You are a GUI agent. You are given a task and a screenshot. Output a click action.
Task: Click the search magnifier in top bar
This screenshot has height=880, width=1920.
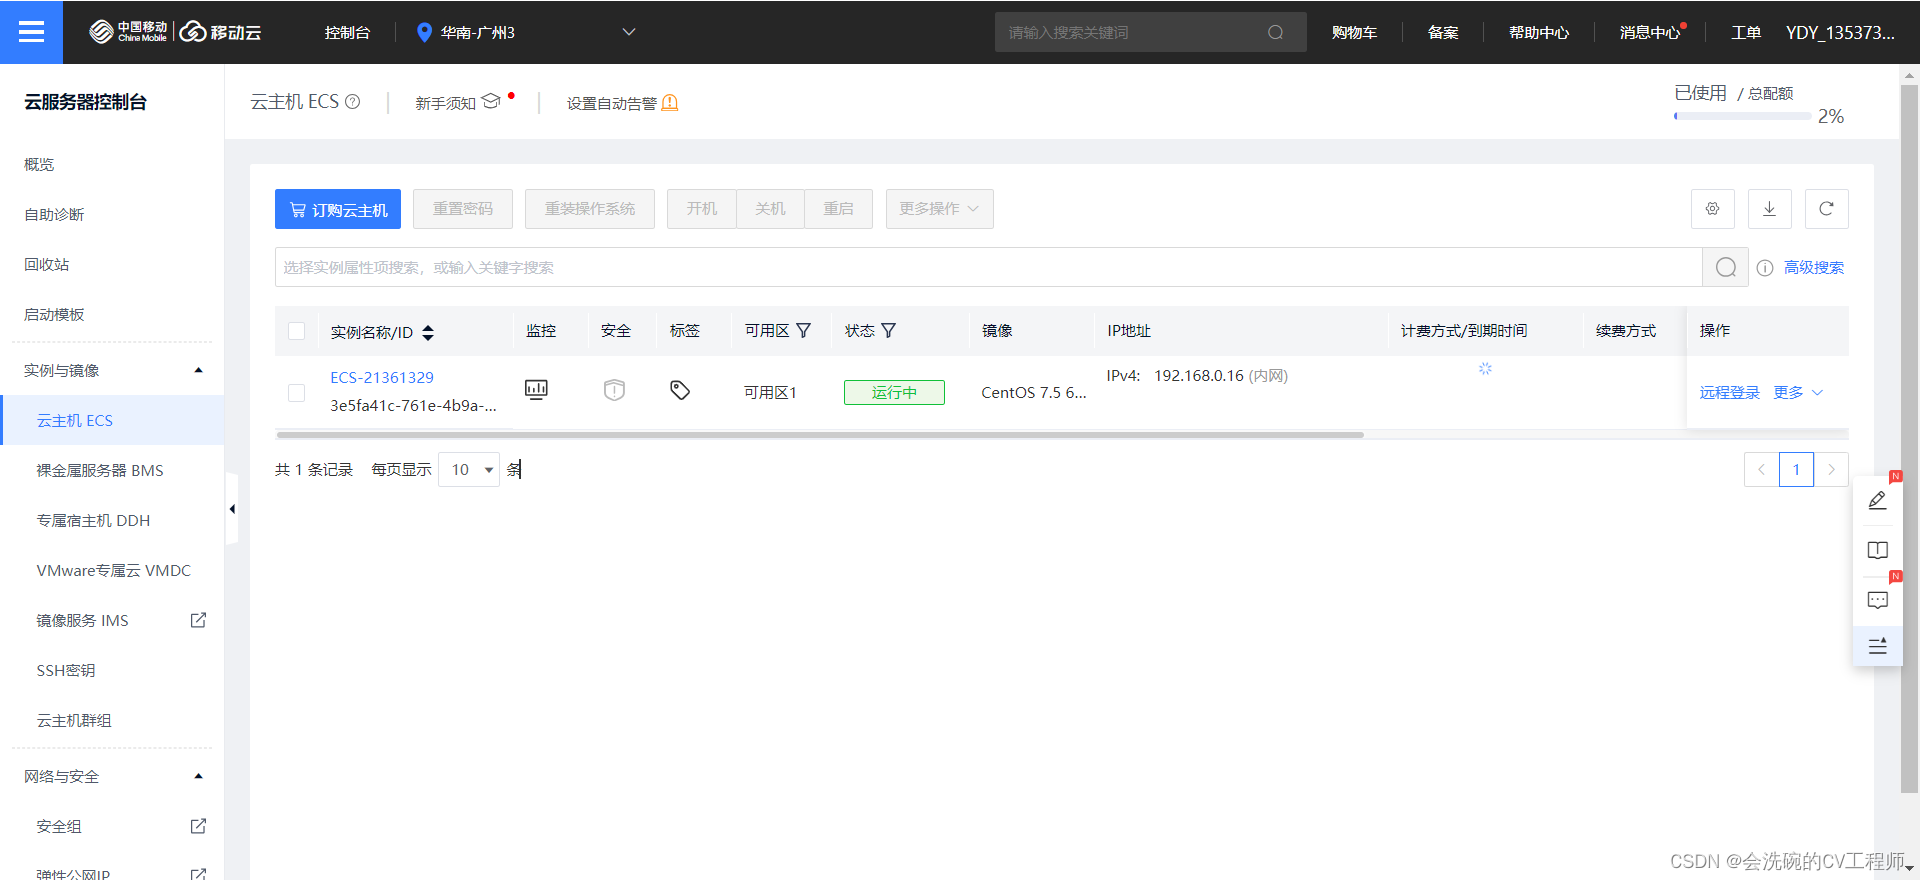(x=1275, y=32)
